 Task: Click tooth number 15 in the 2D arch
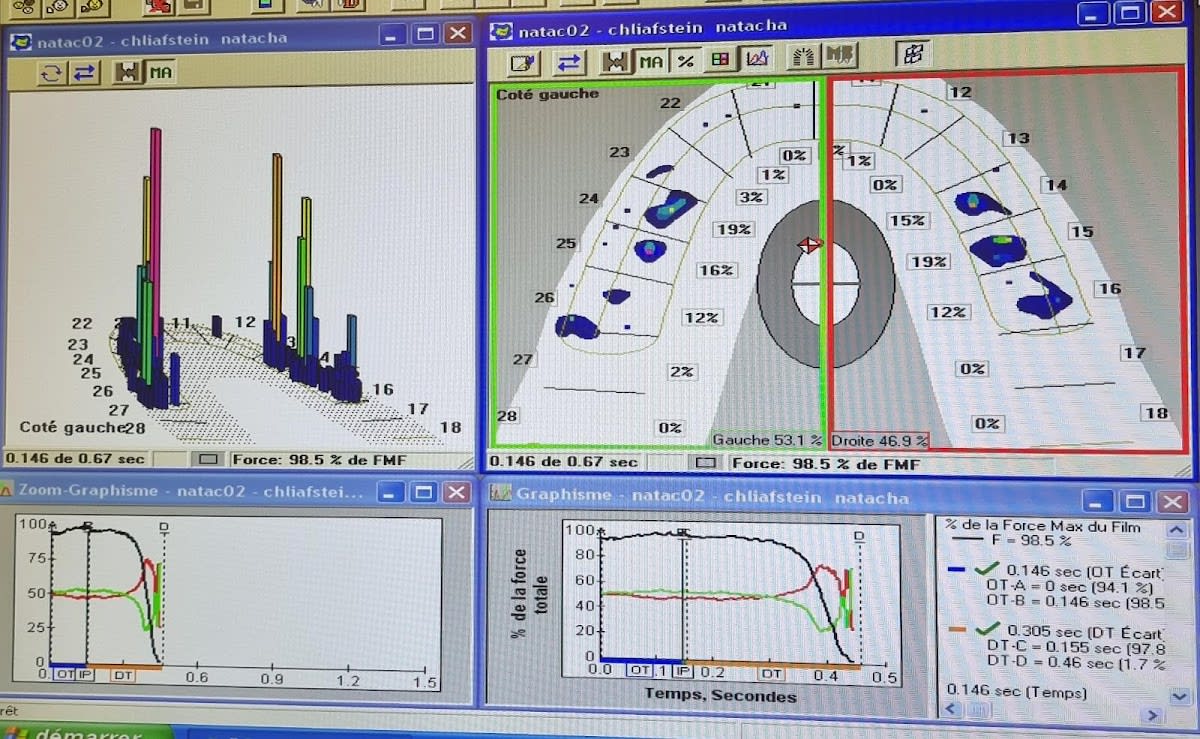click(x=1082, y=232)
